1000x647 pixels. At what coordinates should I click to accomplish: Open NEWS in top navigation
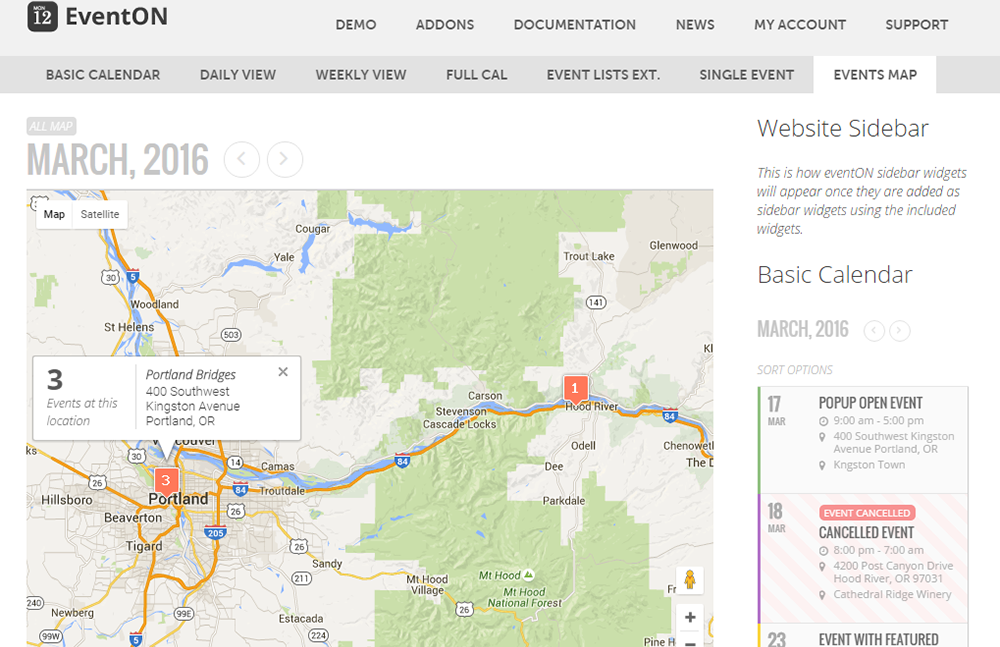click(x=695, y=25)
